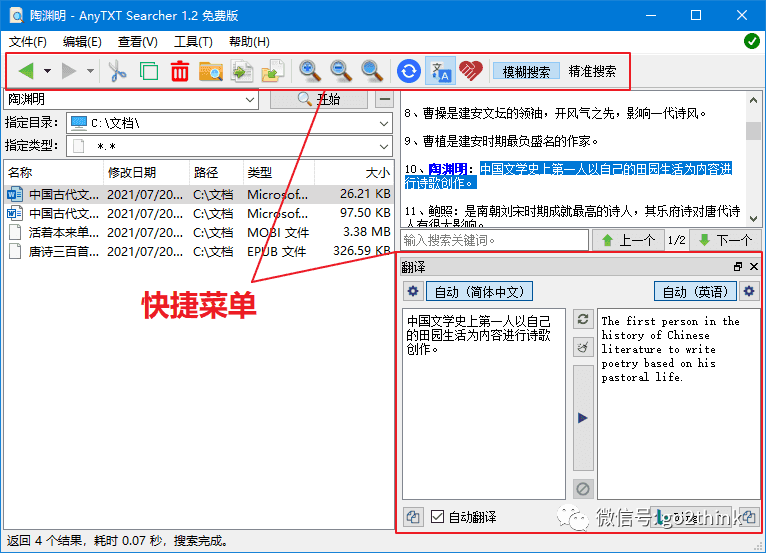Zoom in with the plus magnifier
Viewport: 766px width, 553px height.
(310, 71)
